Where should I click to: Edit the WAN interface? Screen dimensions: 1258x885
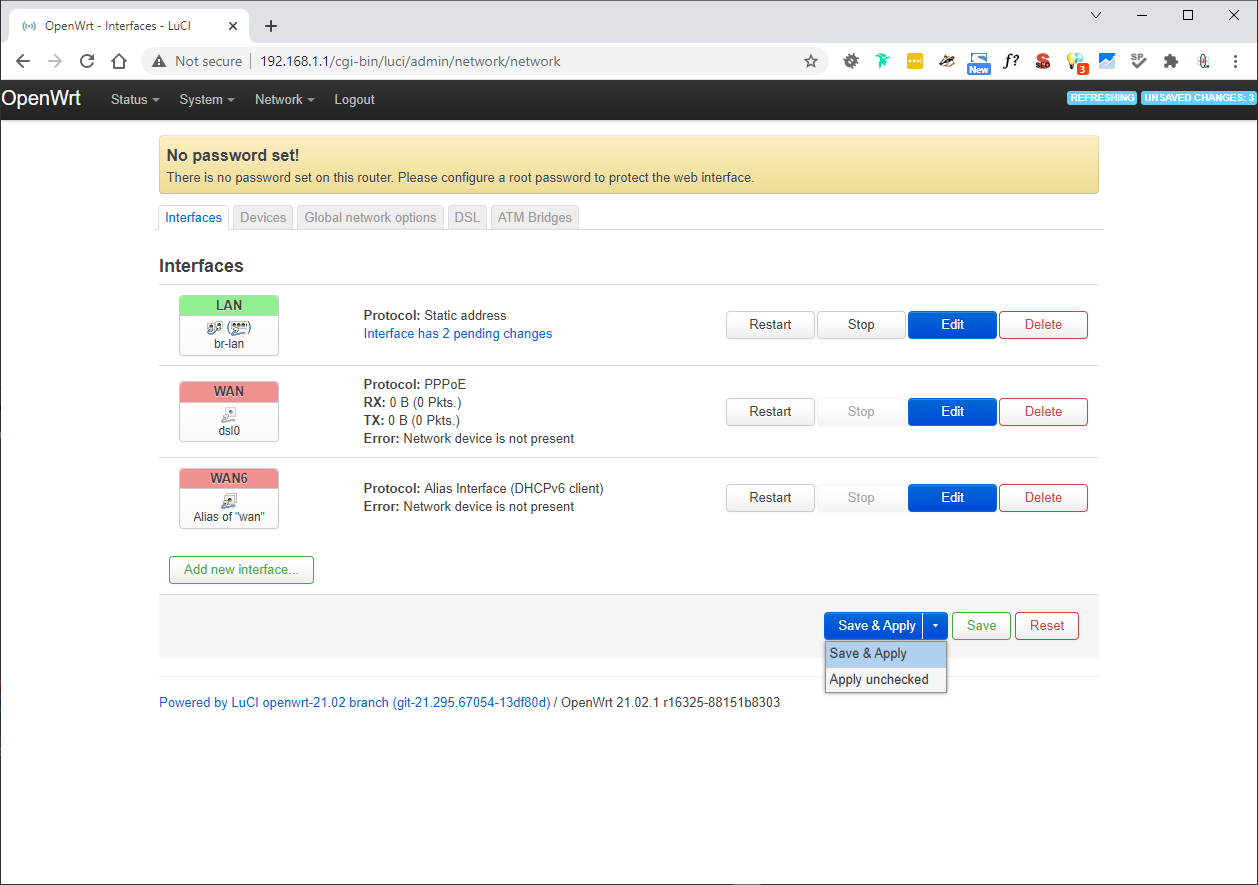click(952, 412)
